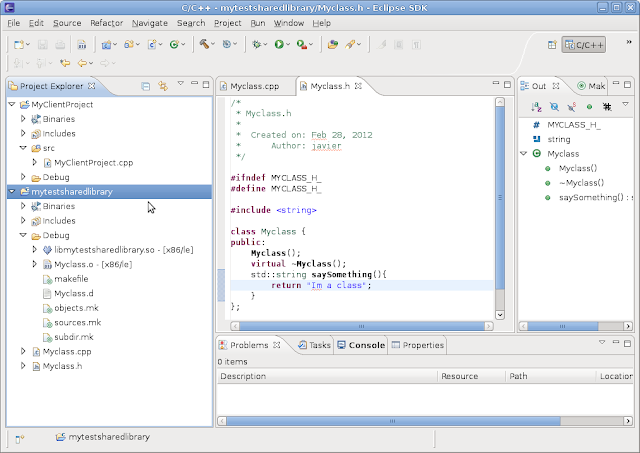This screenshot has height=453, width=640.
Task: Select the C/C++ perspective button
Action: pos(583,45)
